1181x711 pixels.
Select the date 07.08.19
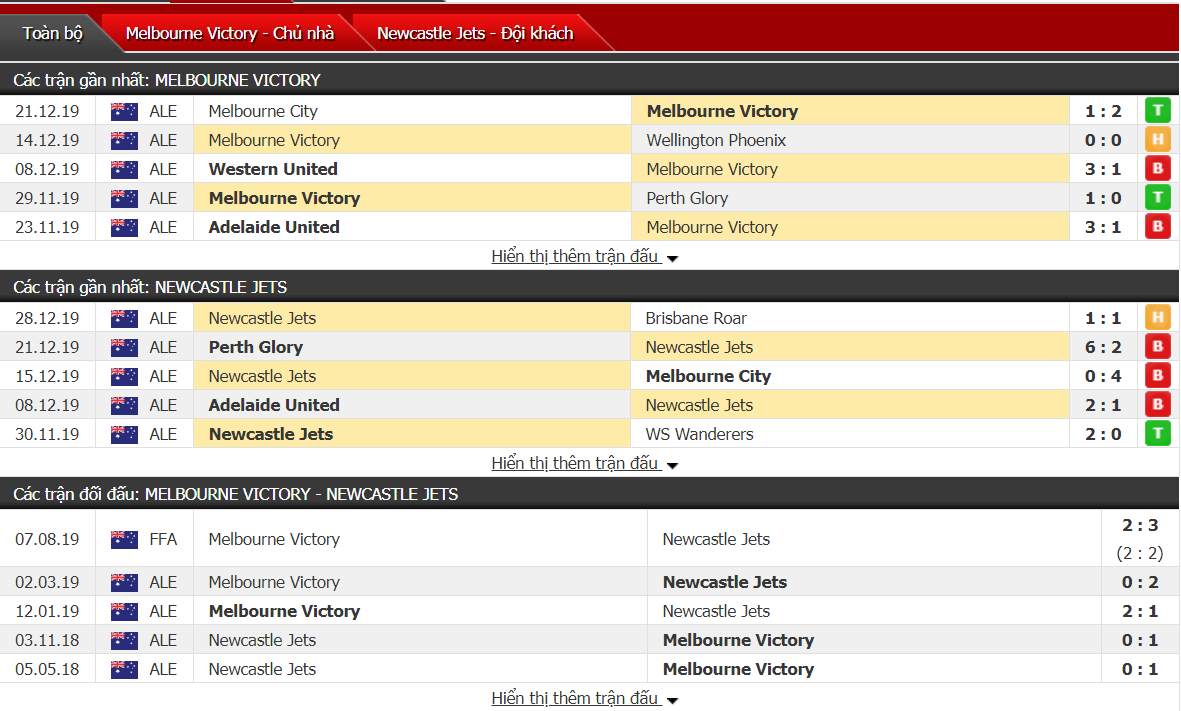tap(47, 539)
